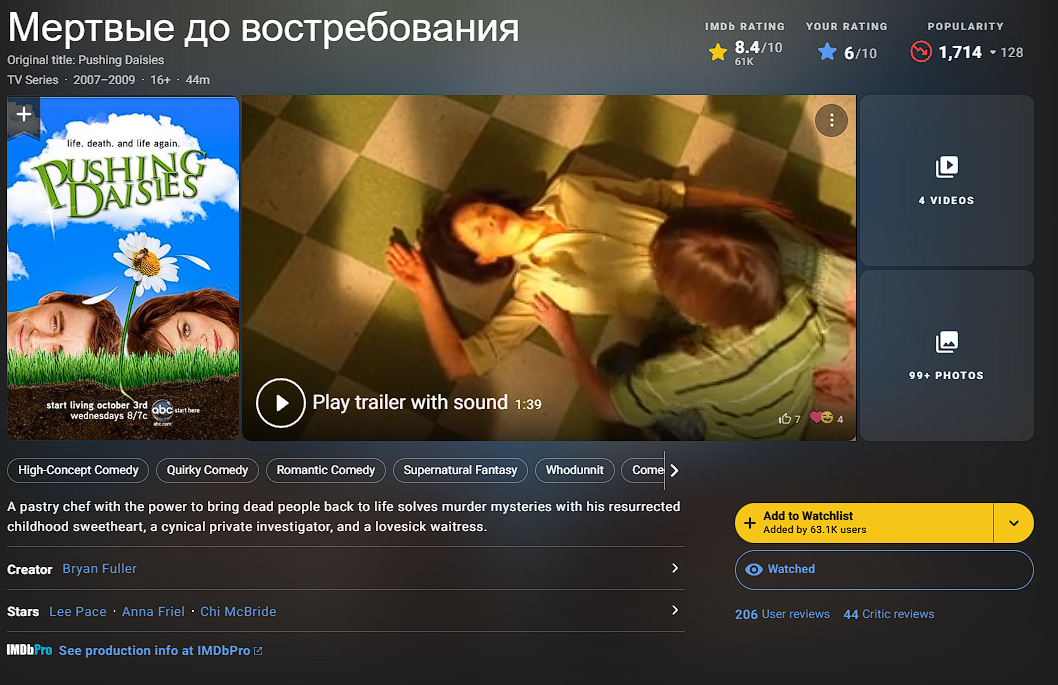Expand the Stars row chevron
Viewport: 1058px width, 685px height.
tap(675, 610)
